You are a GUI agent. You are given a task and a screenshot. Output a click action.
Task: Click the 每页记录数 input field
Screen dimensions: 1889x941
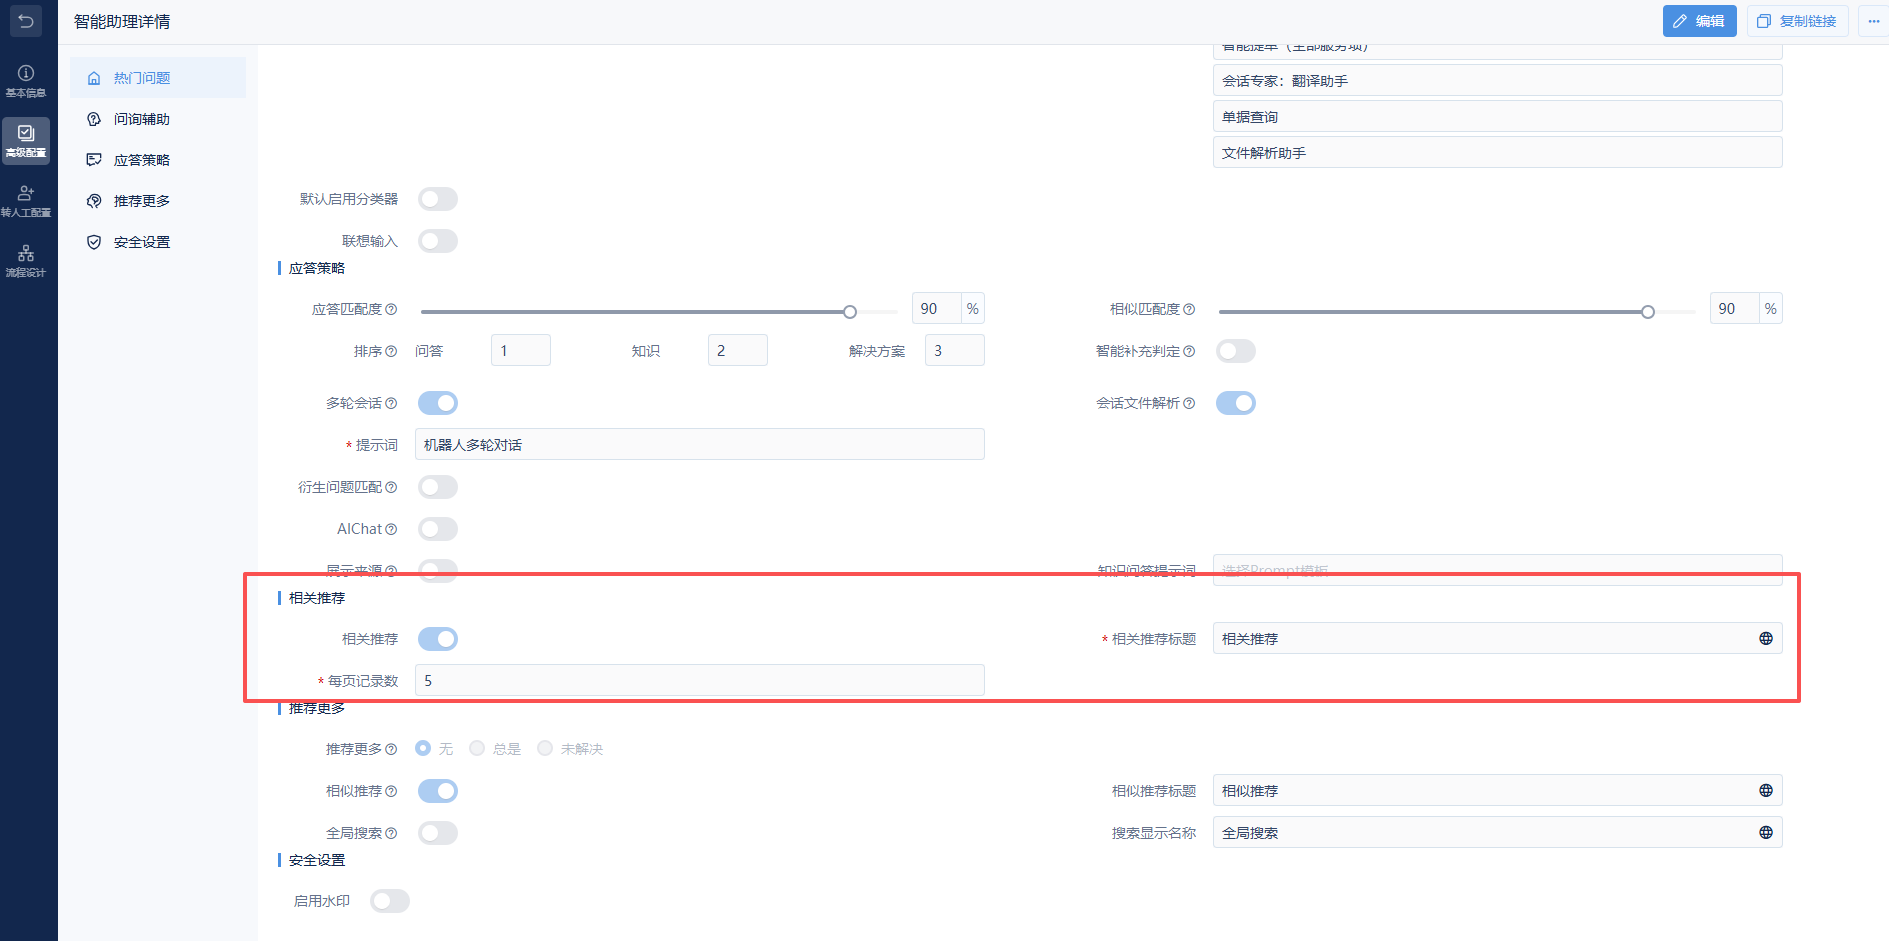pos(699,681)
